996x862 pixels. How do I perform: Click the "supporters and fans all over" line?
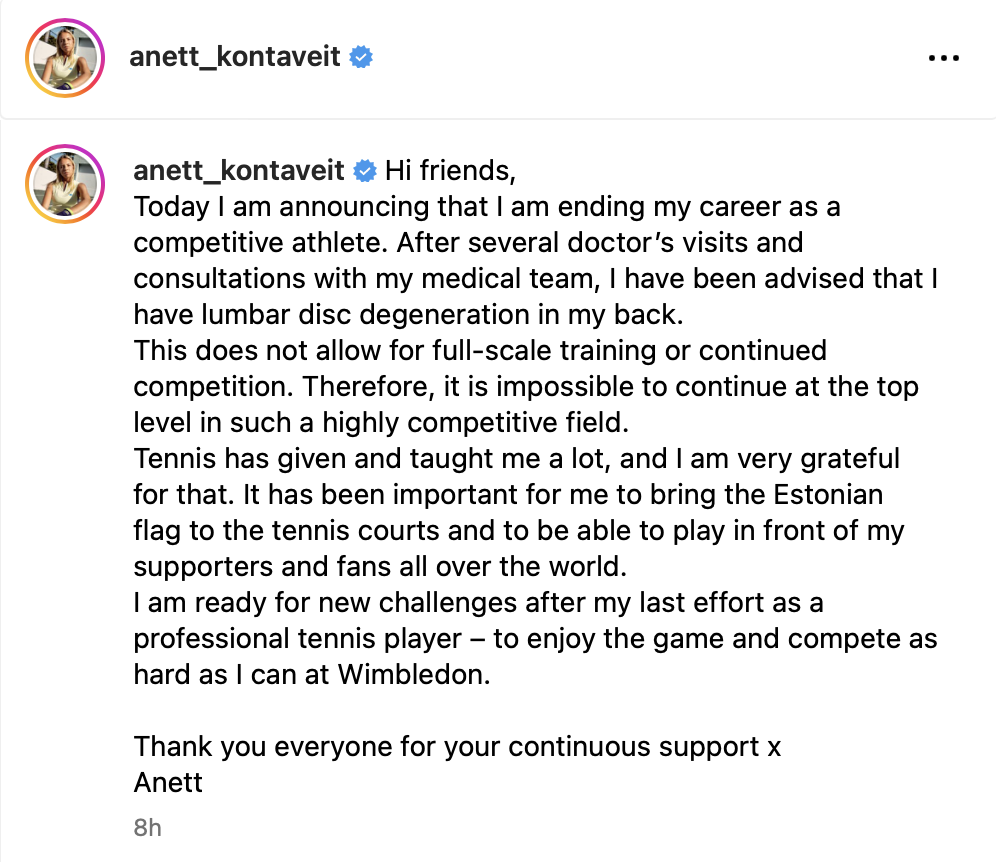tap(379, 566)
